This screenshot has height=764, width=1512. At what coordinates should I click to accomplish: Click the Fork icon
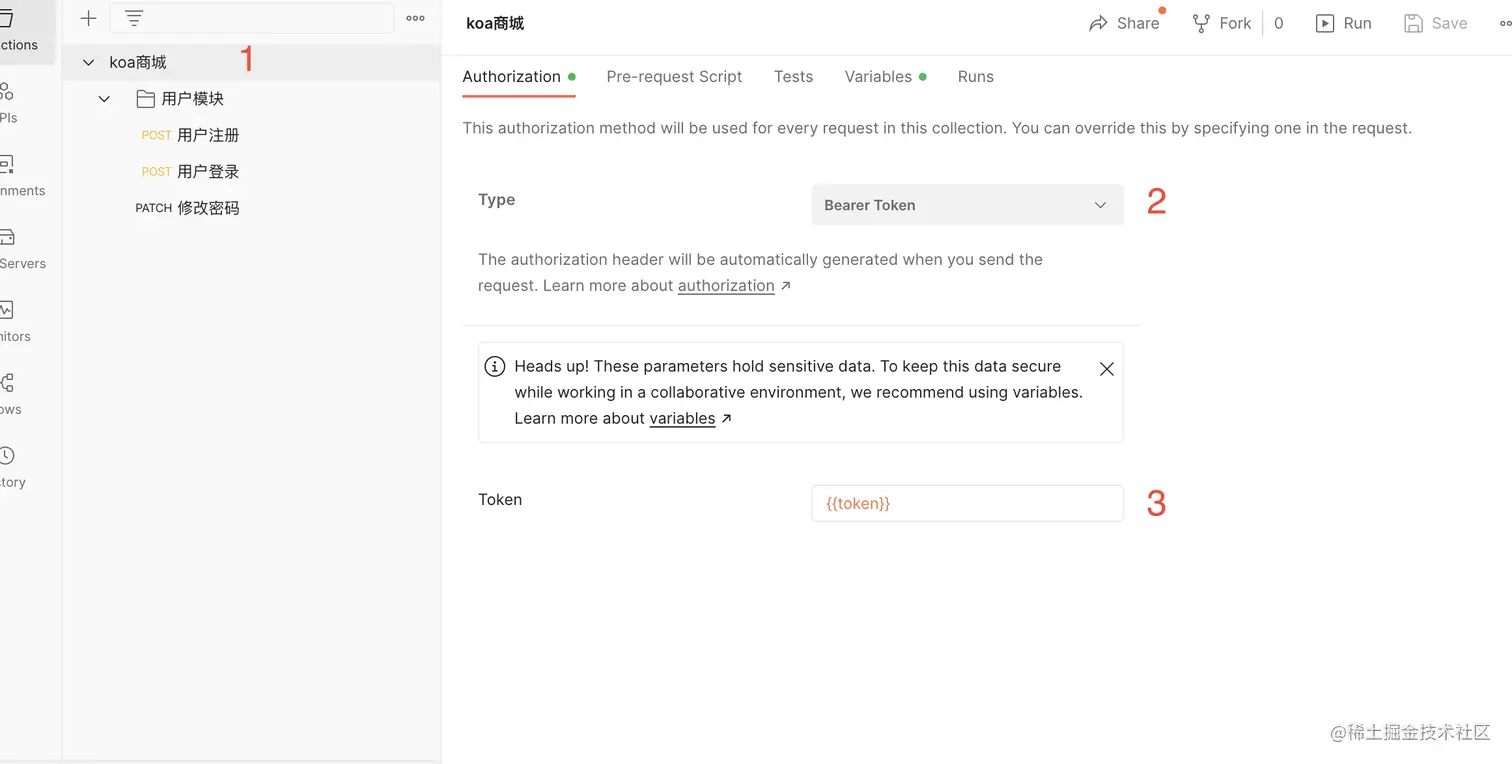(x=1201, y=23)
